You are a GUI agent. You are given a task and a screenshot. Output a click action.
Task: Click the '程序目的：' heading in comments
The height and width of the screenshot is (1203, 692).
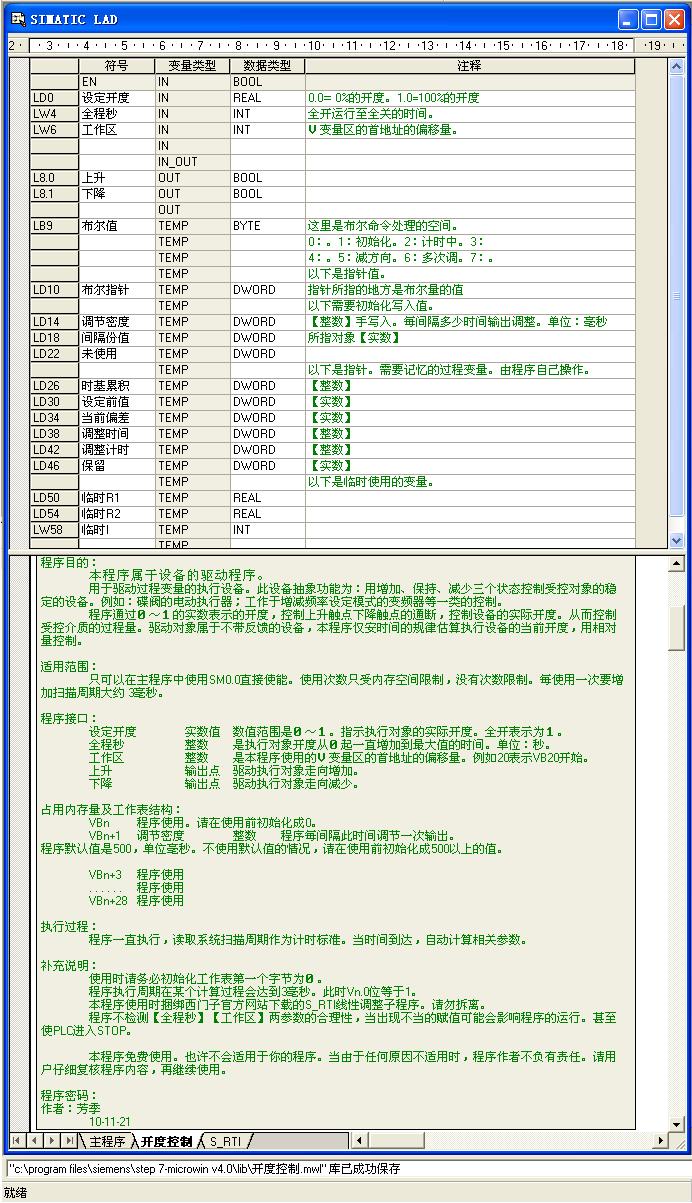coord(69,563)
